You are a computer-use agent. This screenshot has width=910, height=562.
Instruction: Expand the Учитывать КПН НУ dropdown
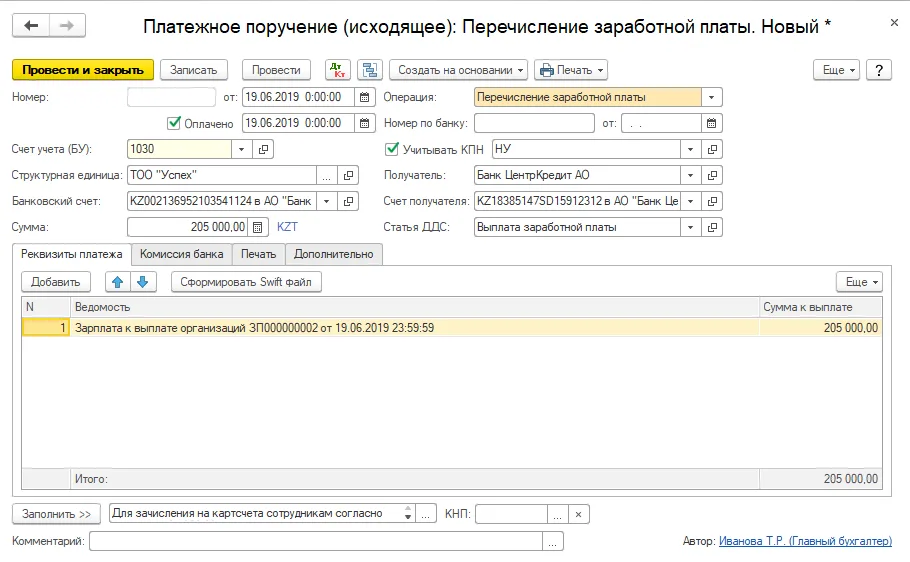pyautogui.click(x=691, y=149)
